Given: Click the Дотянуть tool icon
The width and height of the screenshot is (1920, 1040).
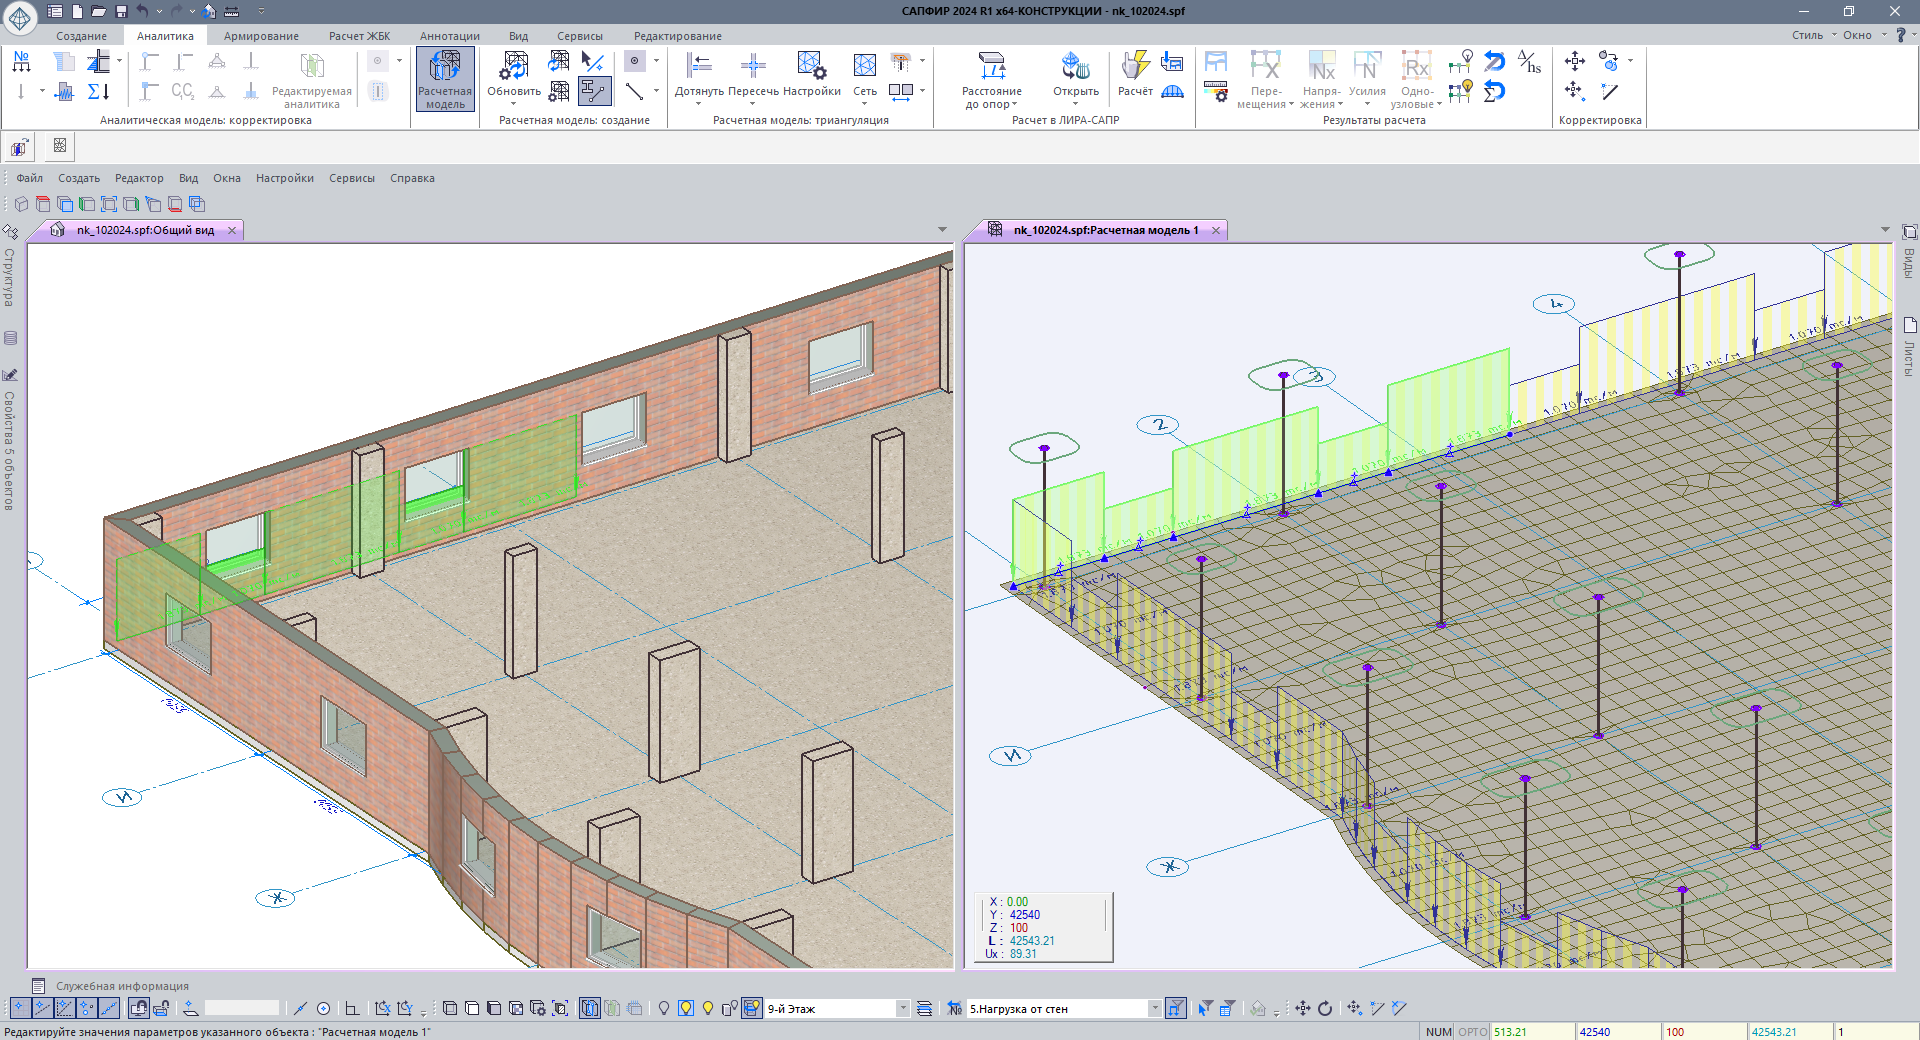Looking at the screenshot, I should (x=698, y=67).
